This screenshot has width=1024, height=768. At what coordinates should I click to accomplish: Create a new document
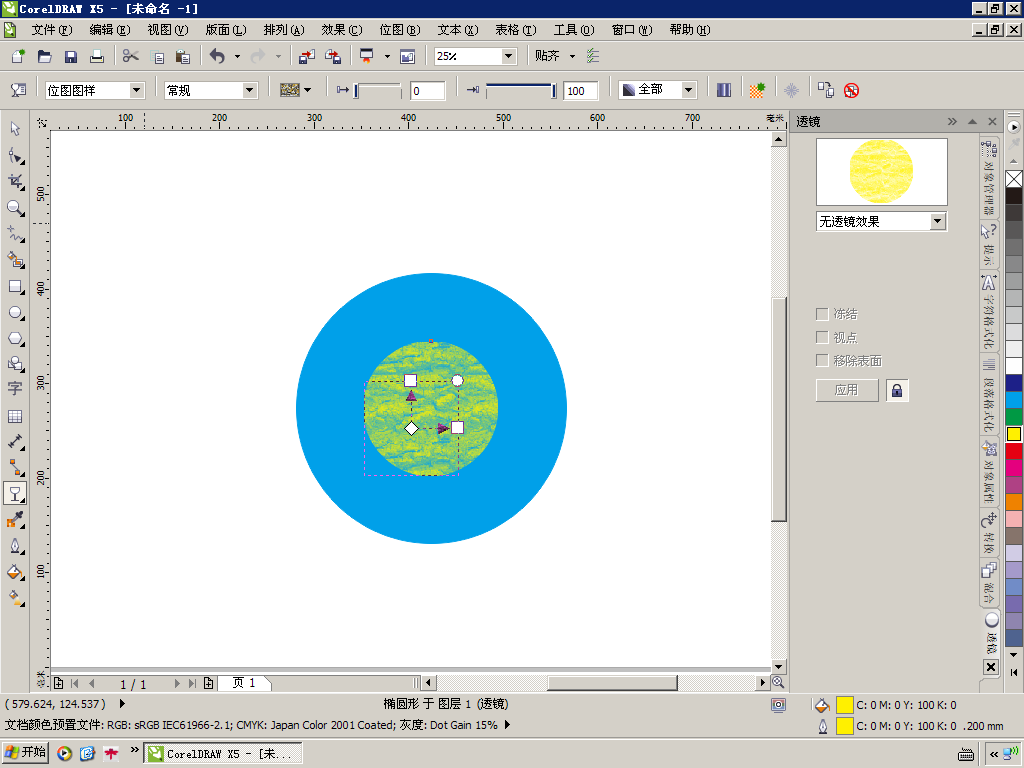point(18,56)
